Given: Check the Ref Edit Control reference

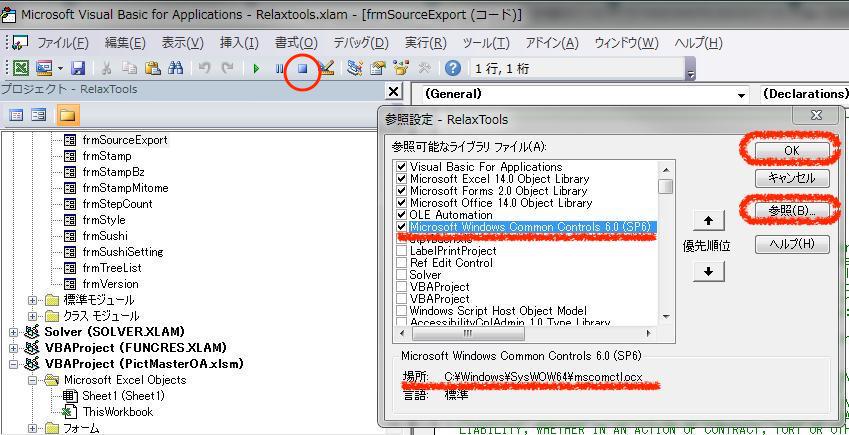Looking at the screenshot, I should 401,263.
